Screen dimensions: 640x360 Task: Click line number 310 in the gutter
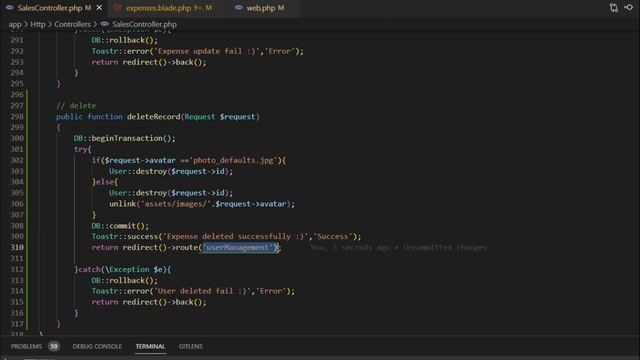tap(17, 247)
